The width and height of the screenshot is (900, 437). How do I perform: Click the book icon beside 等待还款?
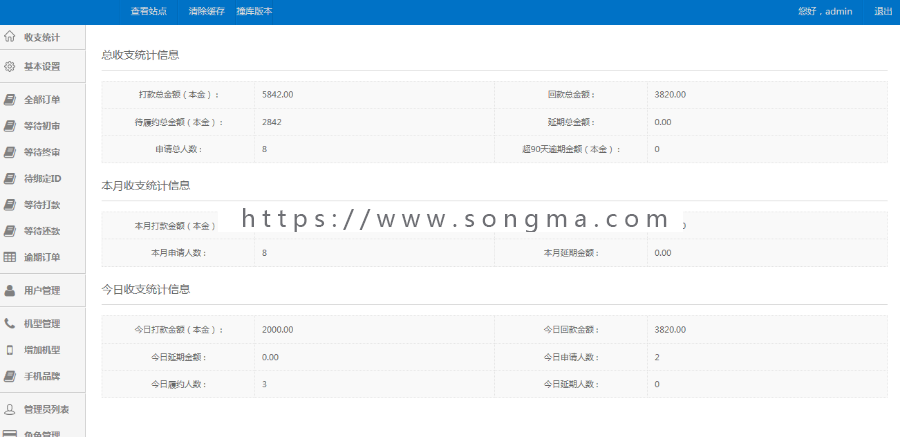tap(9, 231)
